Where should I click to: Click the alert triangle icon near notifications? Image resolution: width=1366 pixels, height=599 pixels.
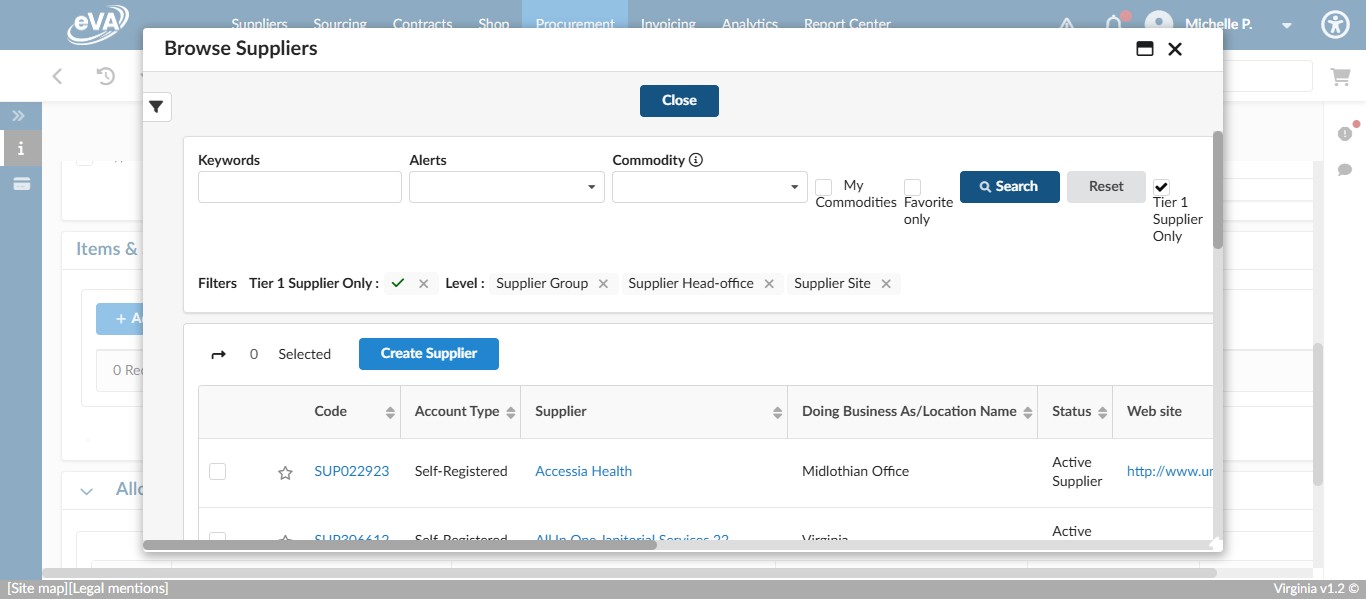1066,24
